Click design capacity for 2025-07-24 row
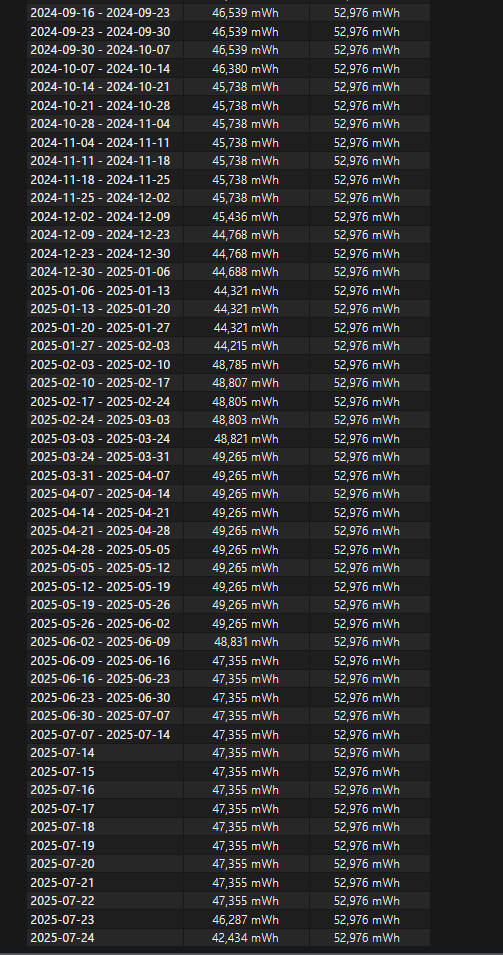Screen dimensions: 503x955 (367, 938)
